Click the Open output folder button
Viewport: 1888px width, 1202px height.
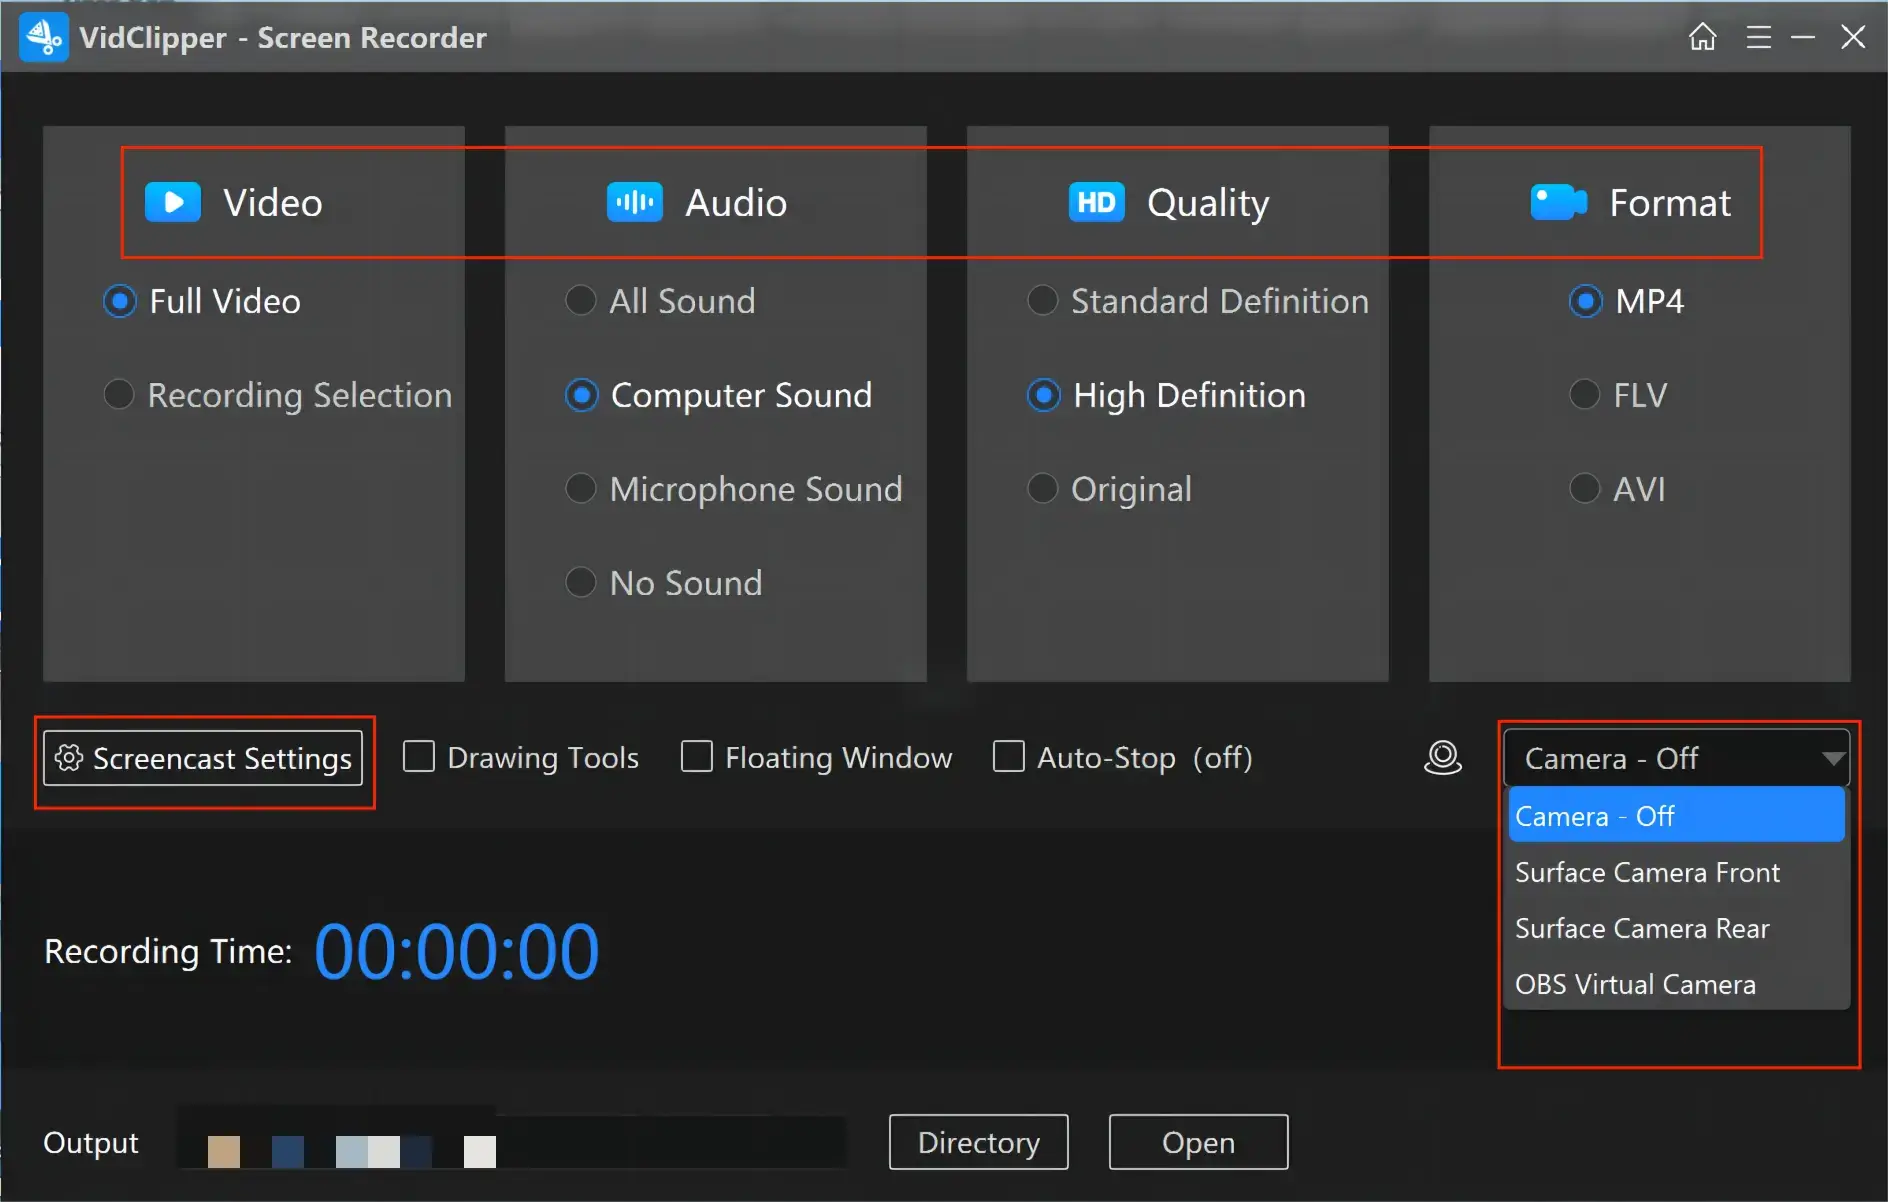pos(1199,1142)
